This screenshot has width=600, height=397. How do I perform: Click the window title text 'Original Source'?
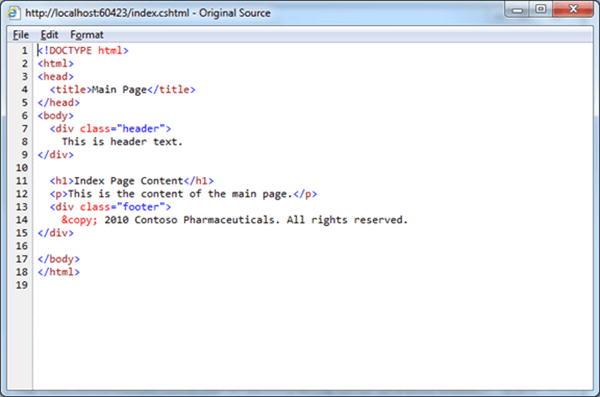pyautogui.click(x=235, y=13)
